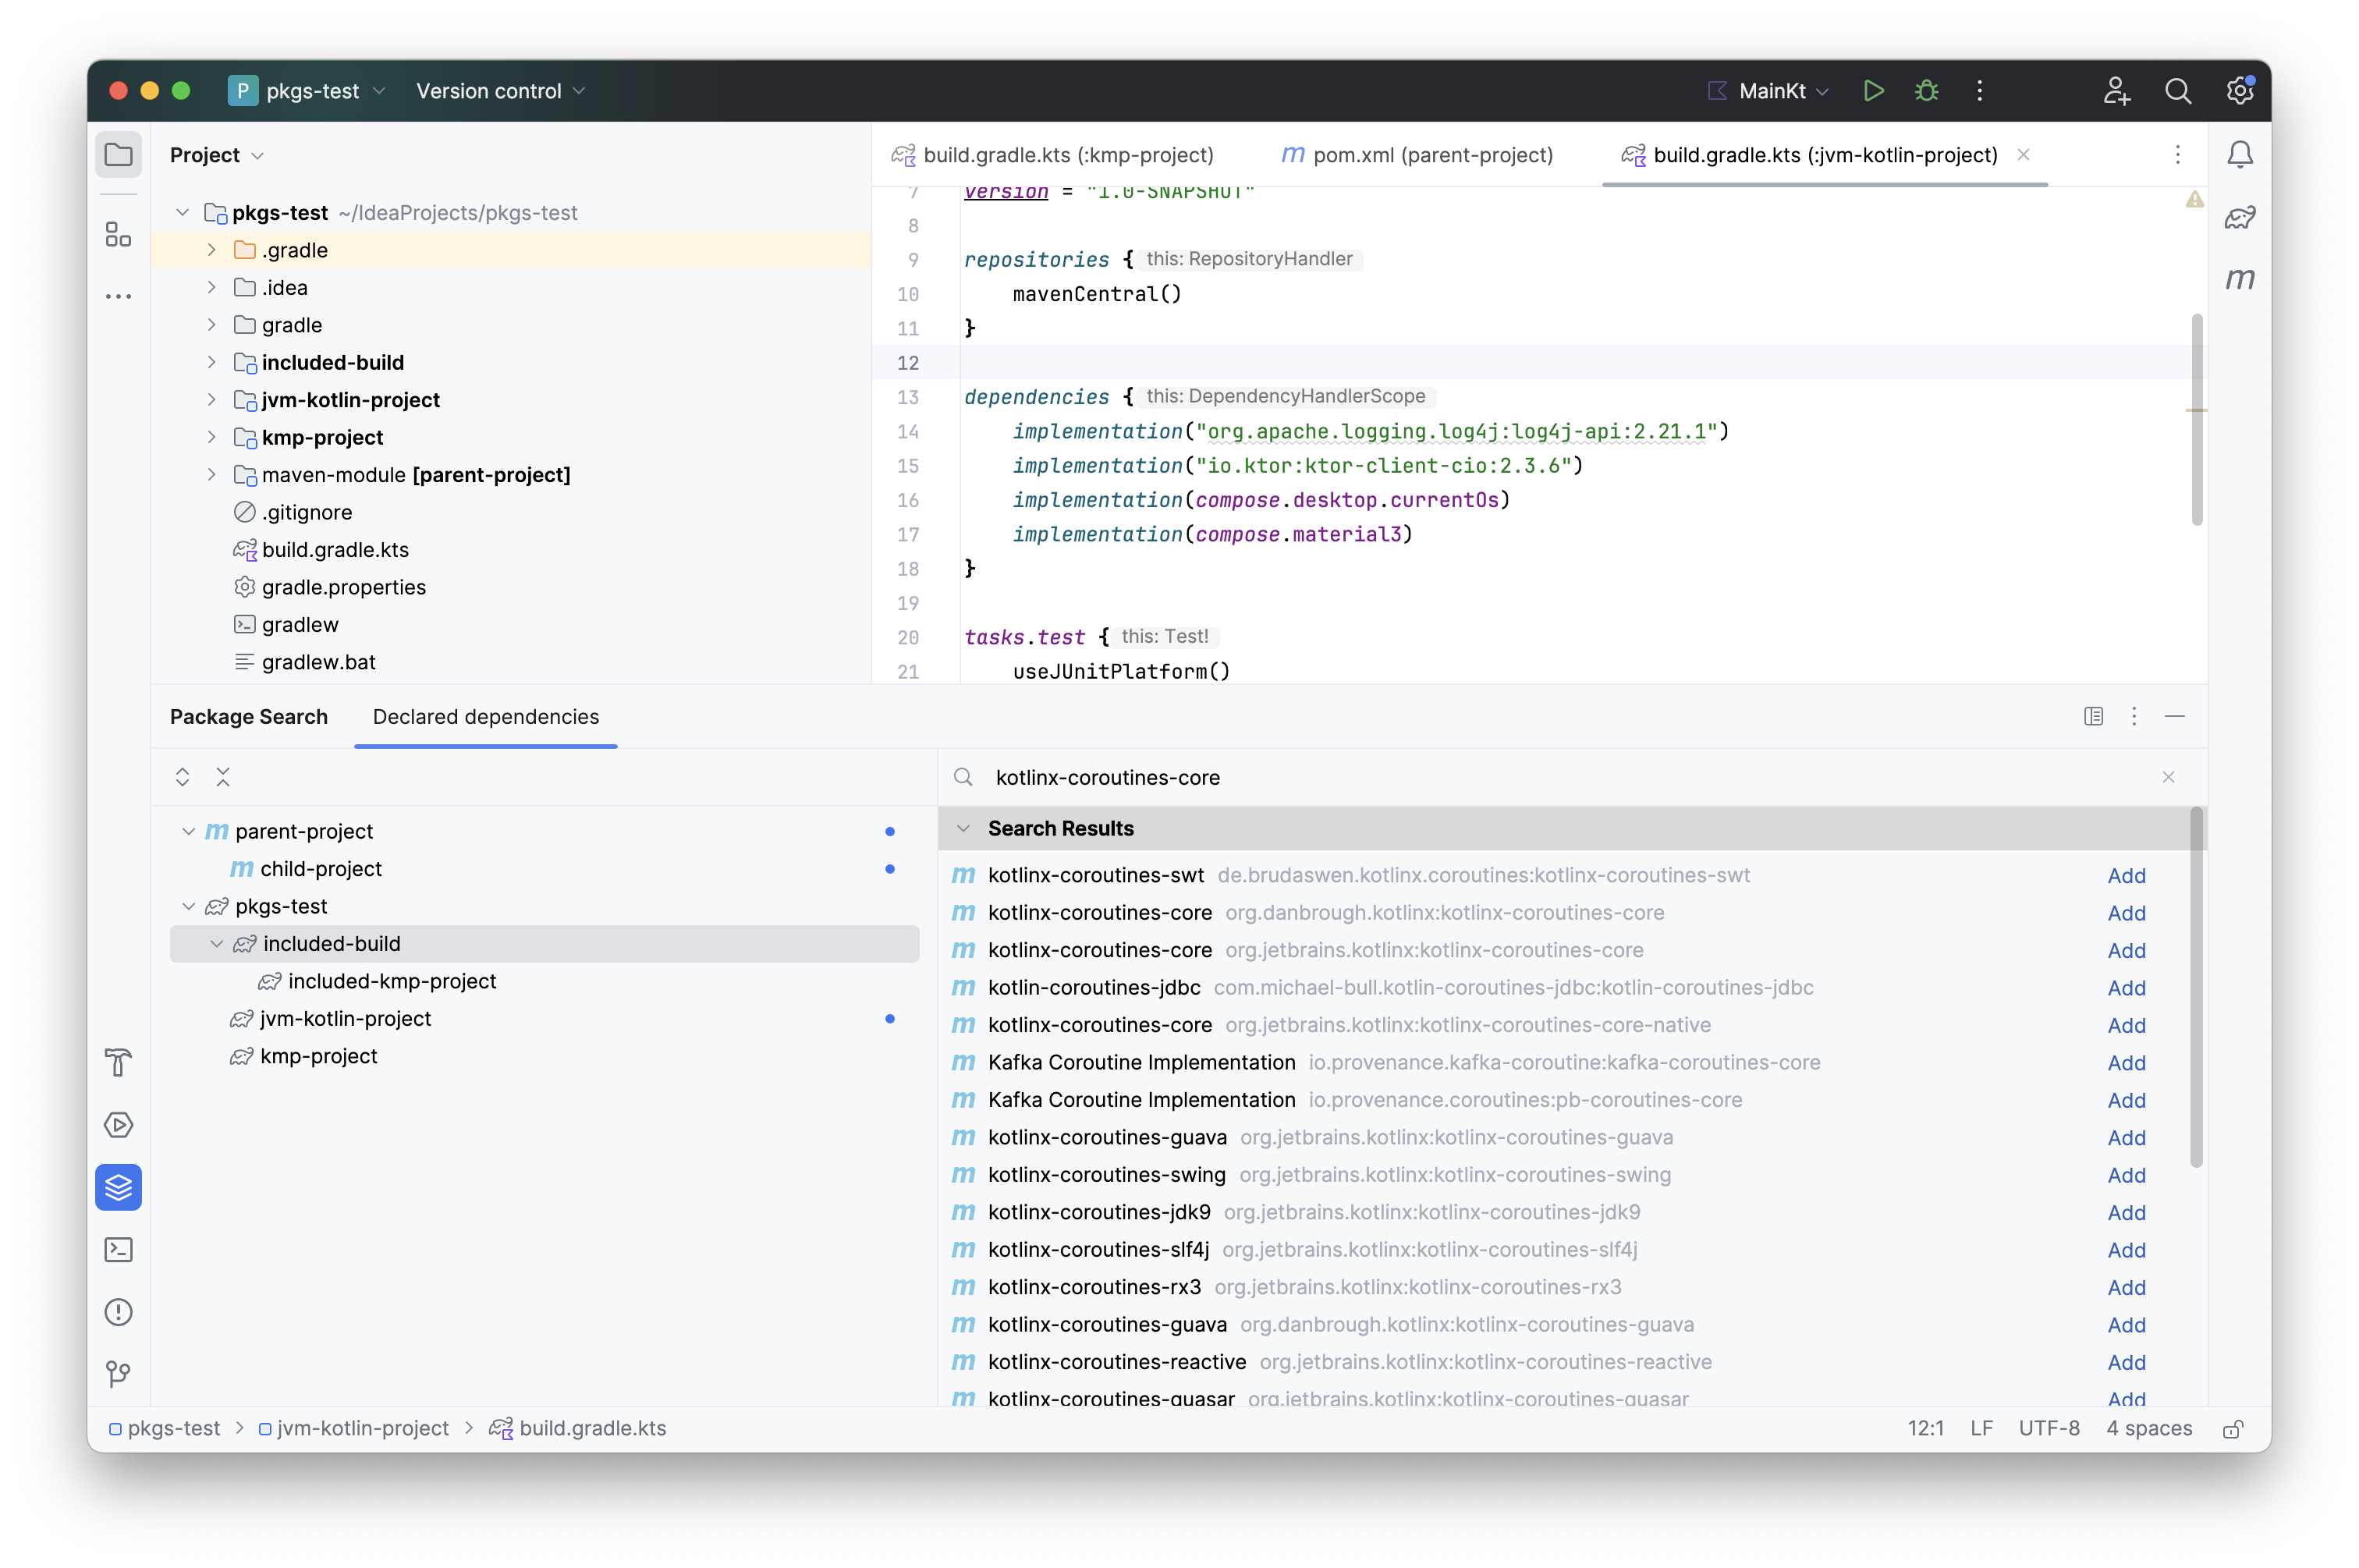The image size is (2359, 1568).
Task: Clear the kotlinx-coroutines-core search query
Action: coord(2168,777)
